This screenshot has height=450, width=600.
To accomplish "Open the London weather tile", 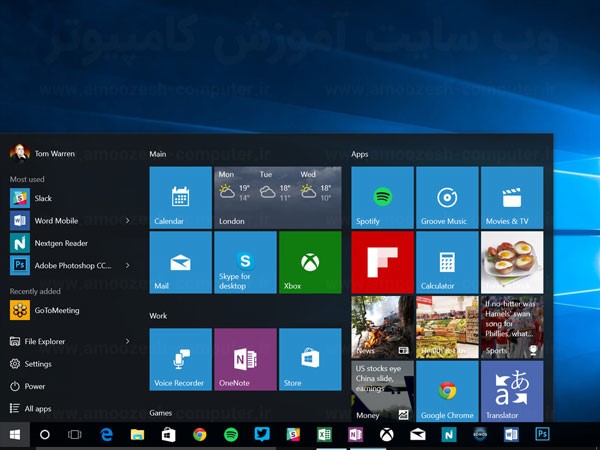I will [x=277, y=197].
